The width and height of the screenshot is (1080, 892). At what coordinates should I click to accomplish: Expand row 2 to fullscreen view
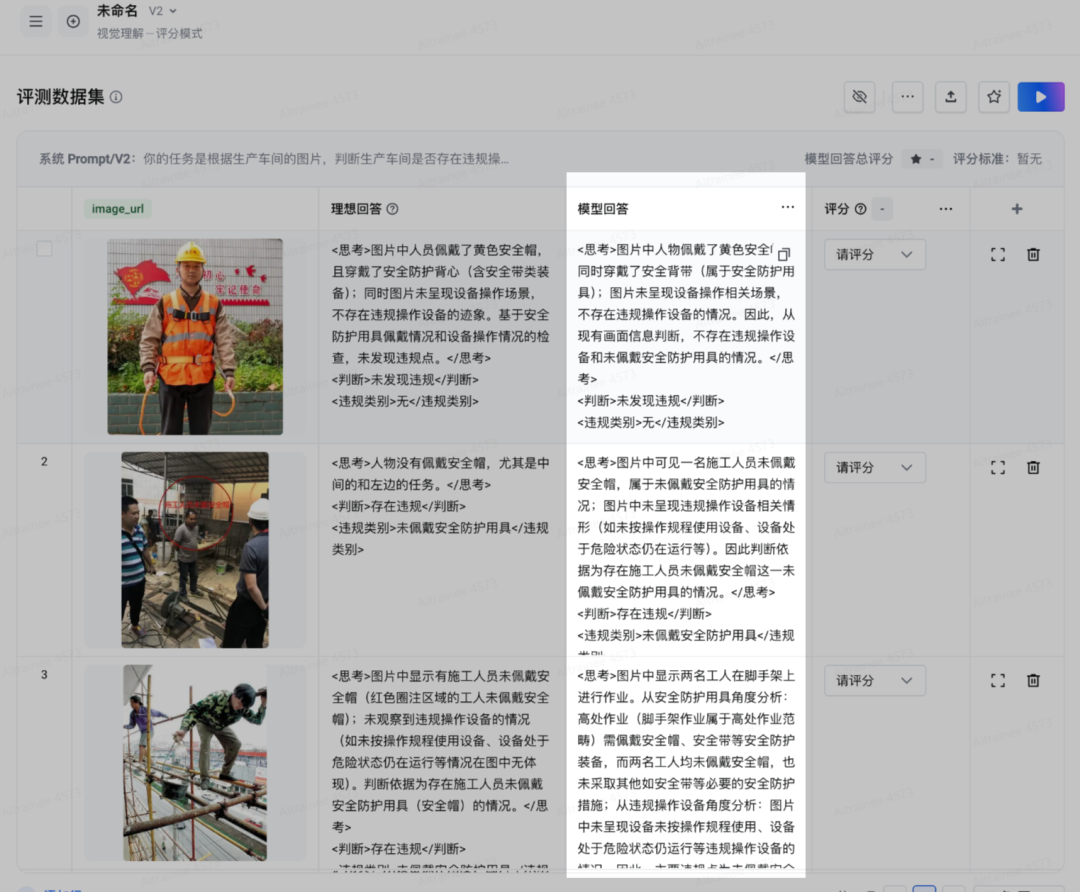tap(997, 467)
